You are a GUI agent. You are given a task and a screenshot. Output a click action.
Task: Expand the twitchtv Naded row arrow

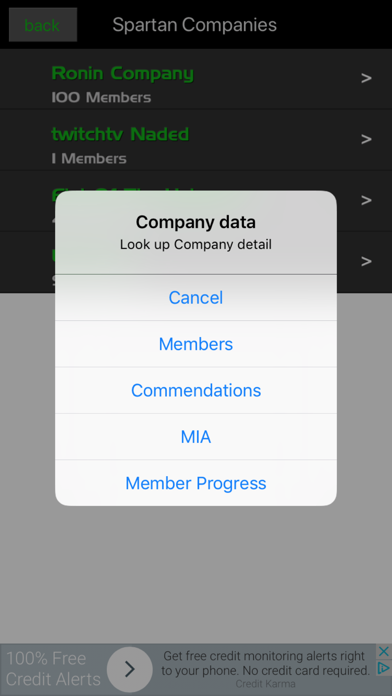point(366,139)
